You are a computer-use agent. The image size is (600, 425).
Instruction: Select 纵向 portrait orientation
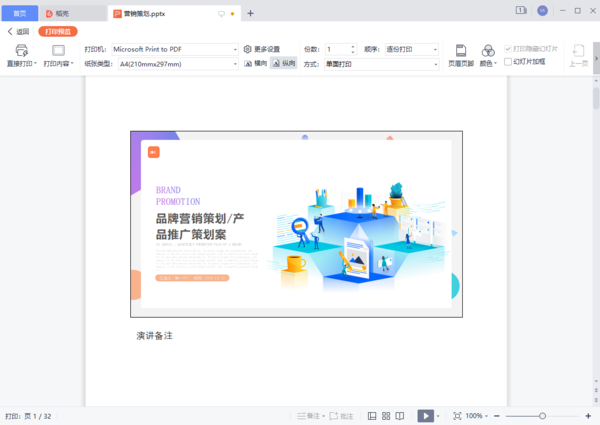[x=283, y=63]
